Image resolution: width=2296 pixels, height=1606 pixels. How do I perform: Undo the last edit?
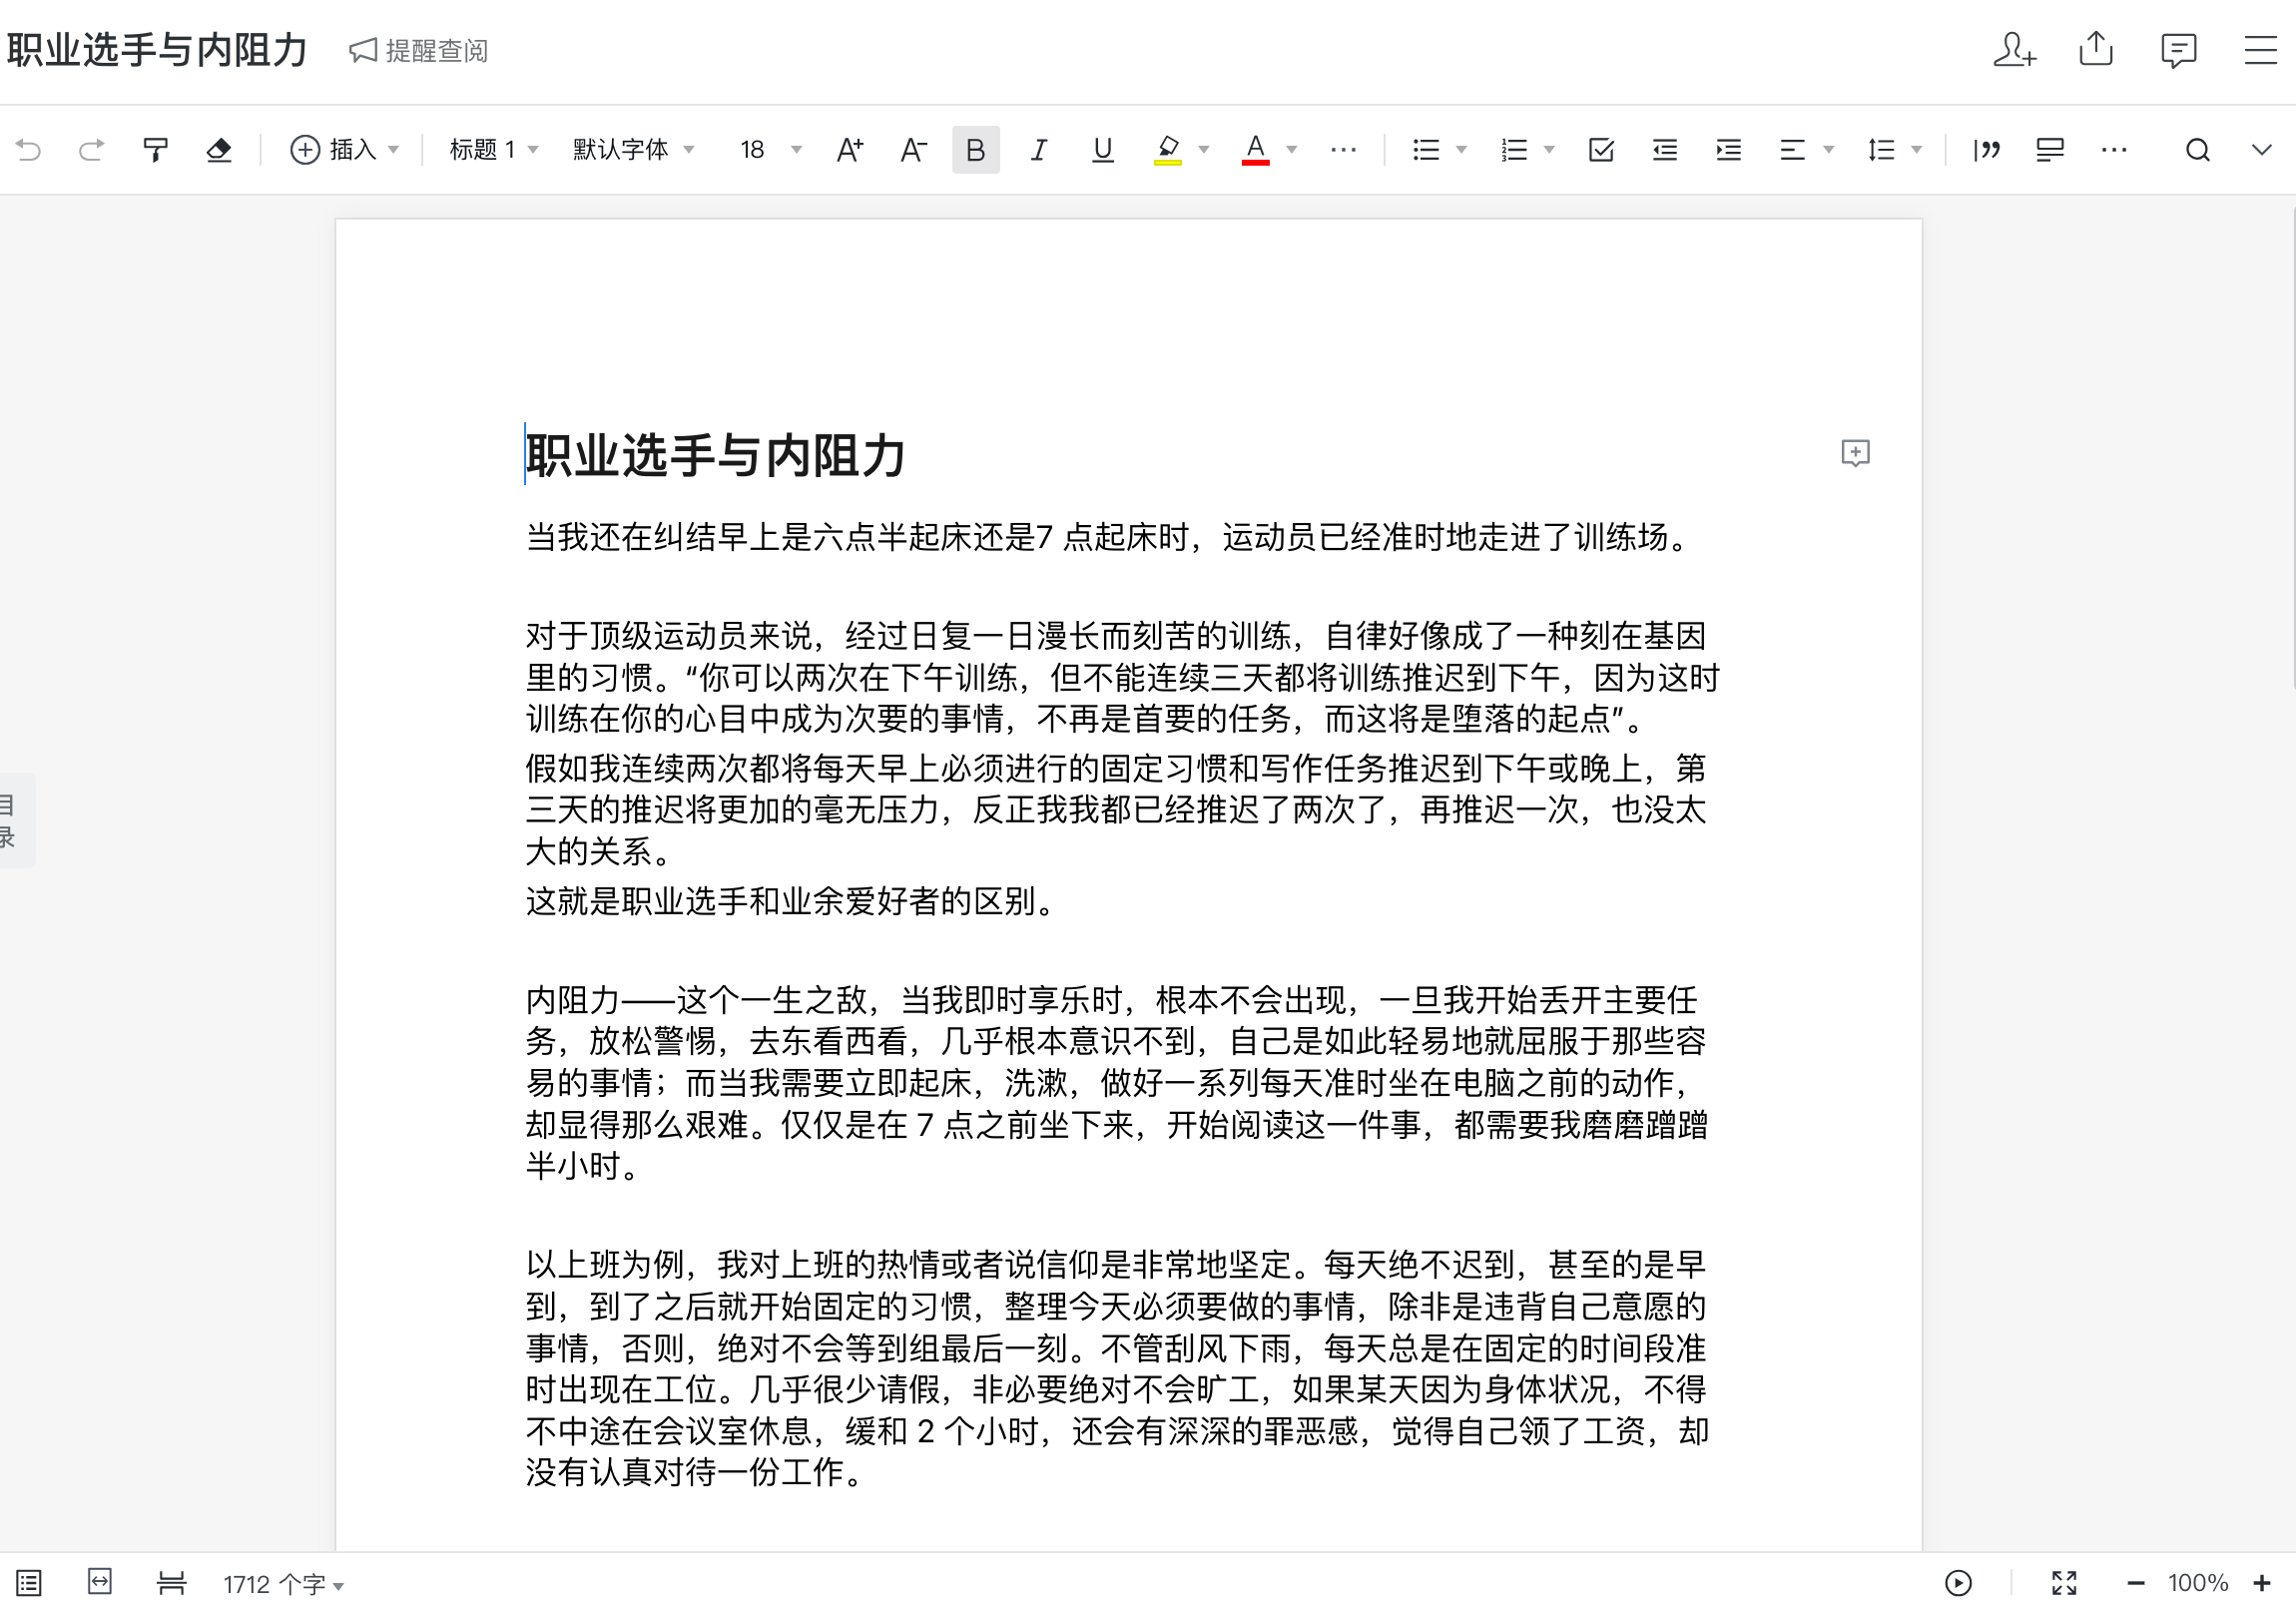[x=29, y=150]
